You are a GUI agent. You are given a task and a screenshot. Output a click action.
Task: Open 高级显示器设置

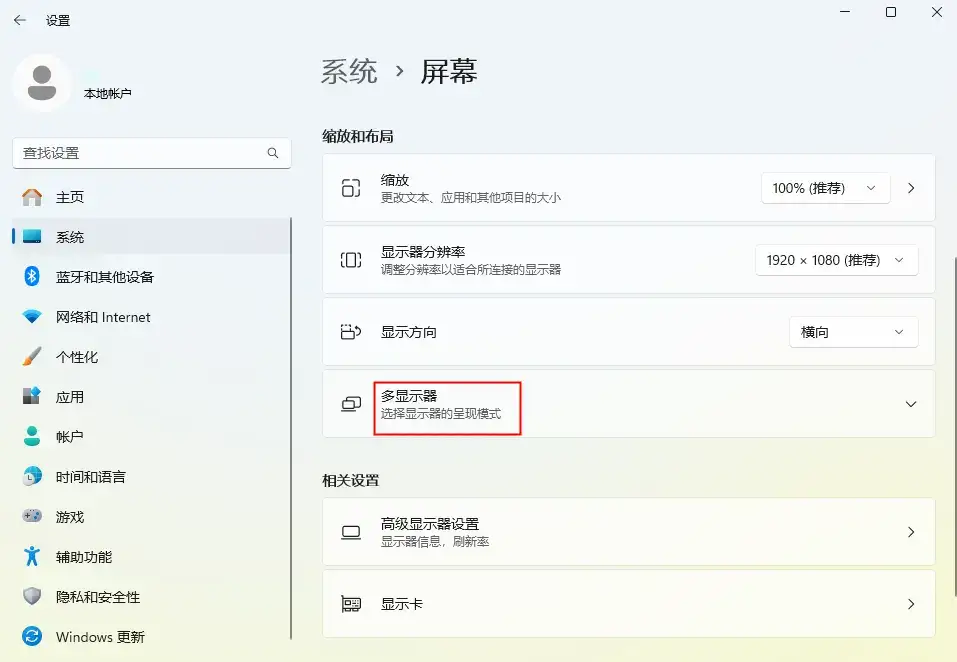point(628,532)
